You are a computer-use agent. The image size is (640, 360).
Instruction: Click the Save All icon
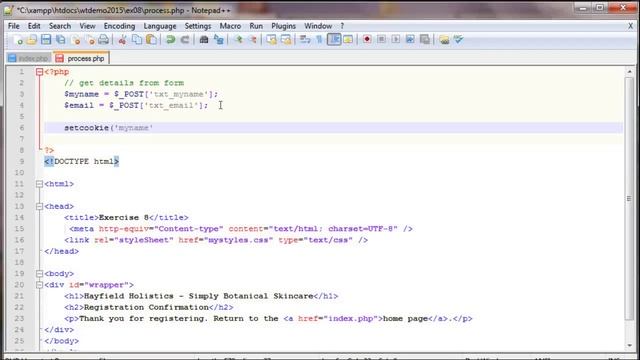[x=61, y=40]
